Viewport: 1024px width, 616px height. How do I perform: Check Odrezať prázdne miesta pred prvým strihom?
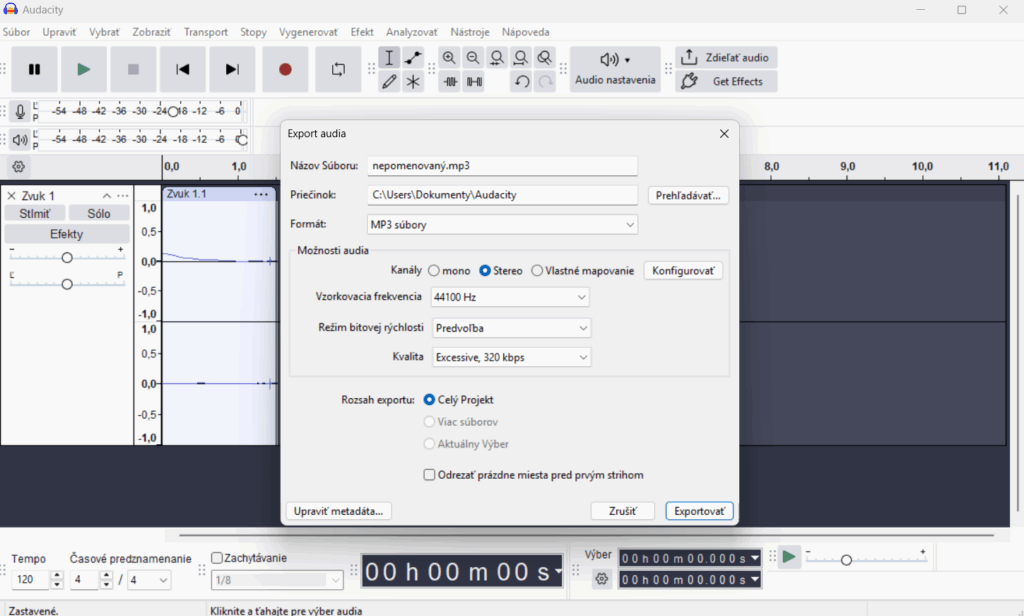click(x=430, y=475)
